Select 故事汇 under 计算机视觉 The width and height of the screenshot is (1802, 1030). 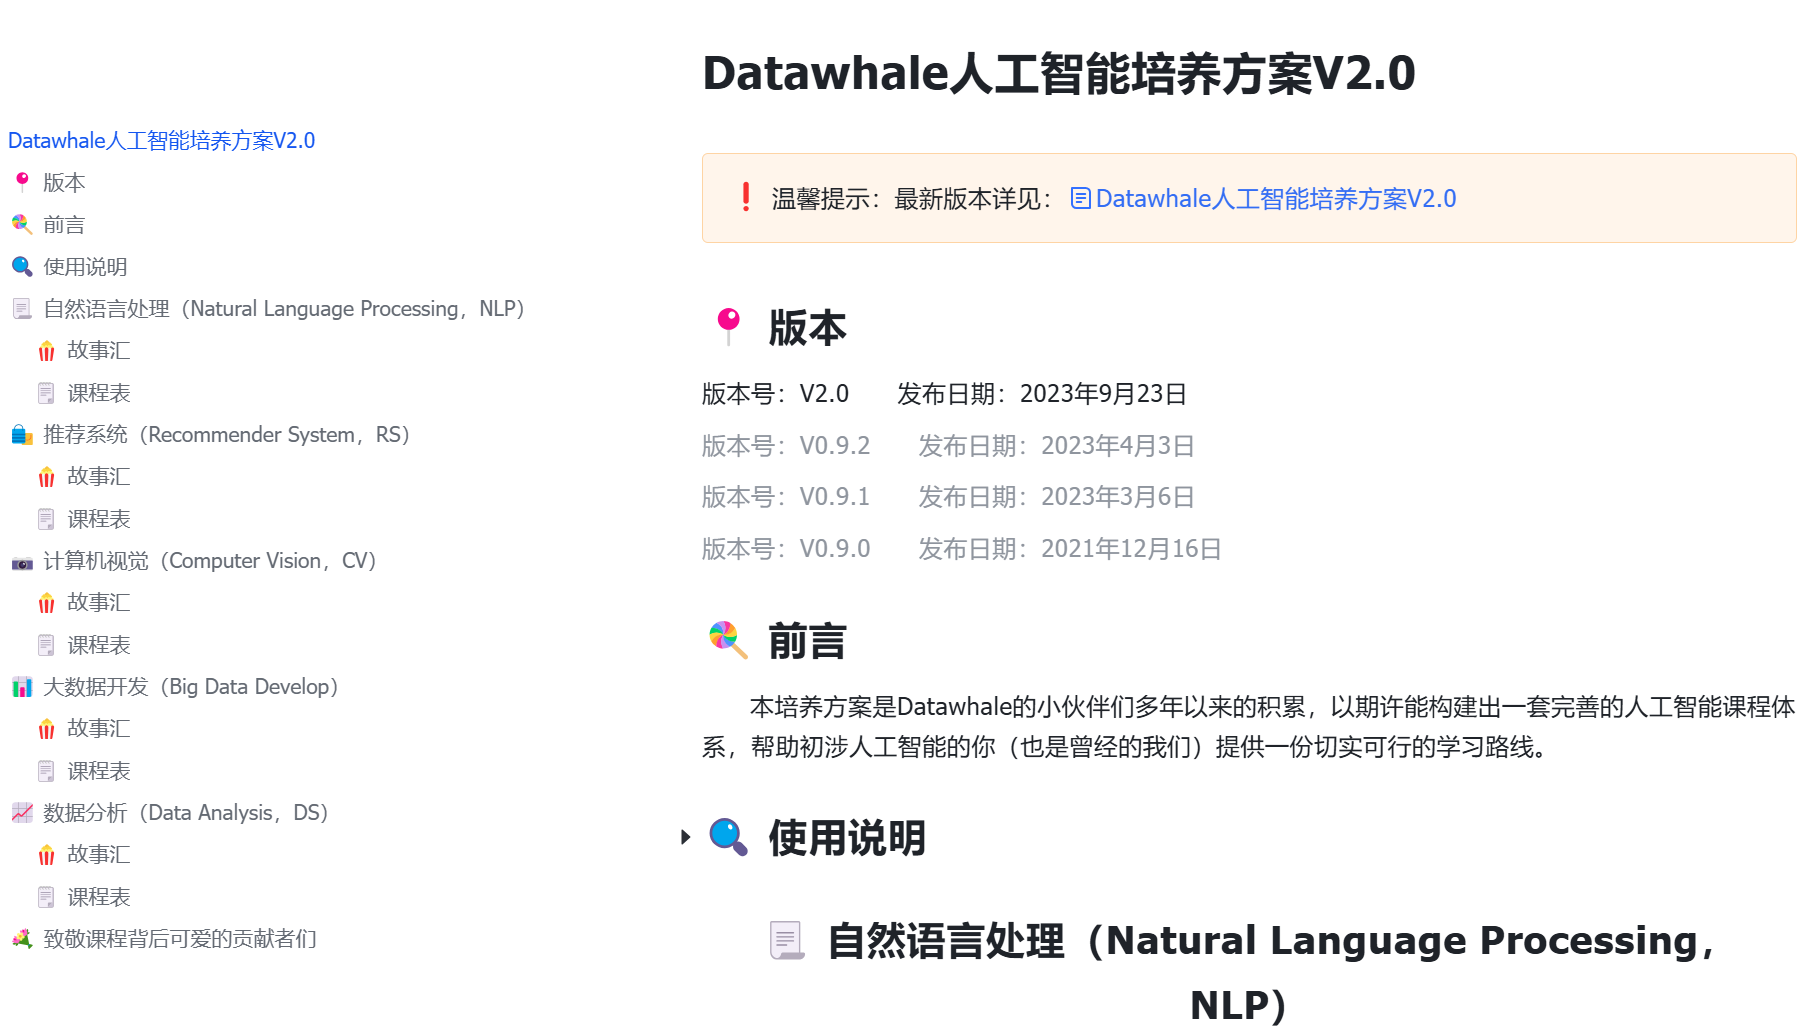(x=98, y=603)
